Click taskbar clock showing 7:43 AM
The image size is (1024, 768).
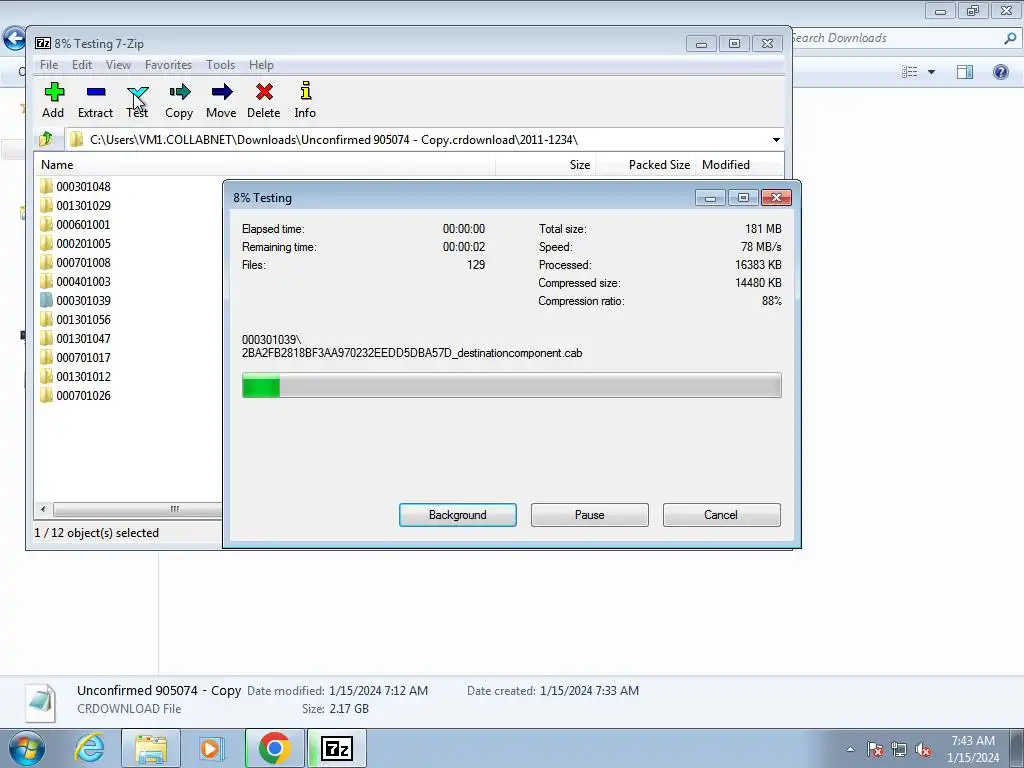point(973,749)
